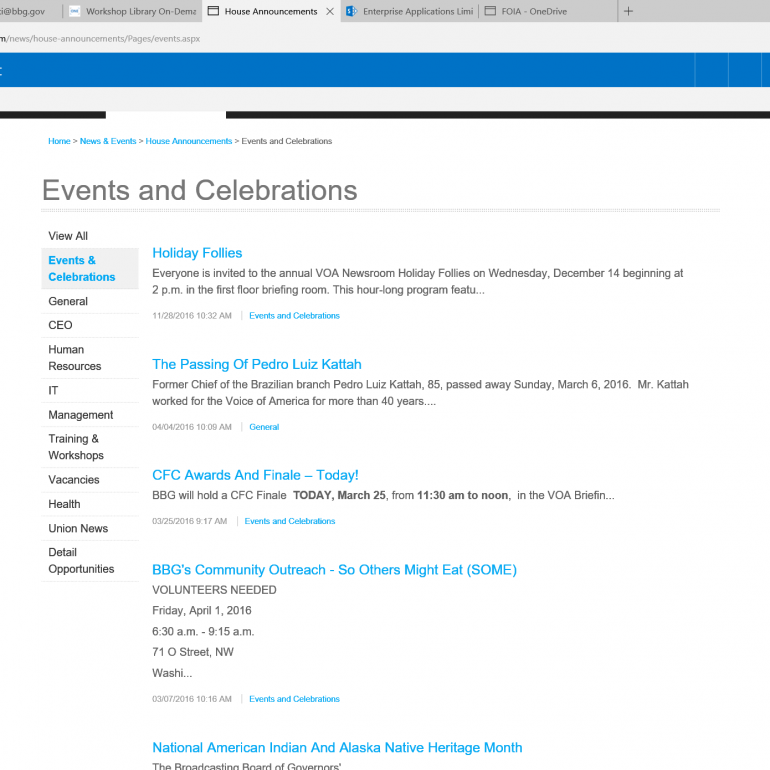
Task: Go to Home in breadcrumb
Action: click(59, 142)
